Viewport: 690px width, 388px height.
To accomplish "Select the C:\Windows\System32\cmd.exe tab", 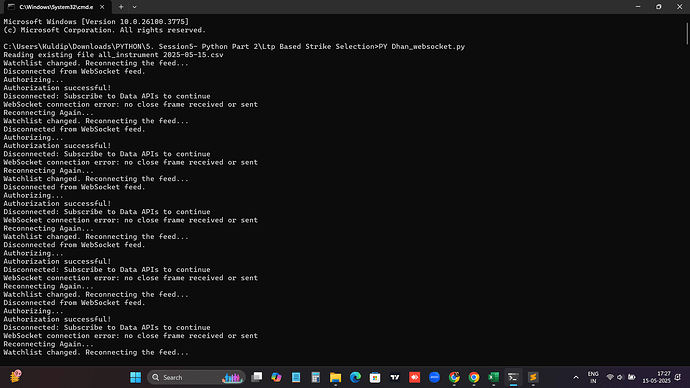I will coord(56,7).
